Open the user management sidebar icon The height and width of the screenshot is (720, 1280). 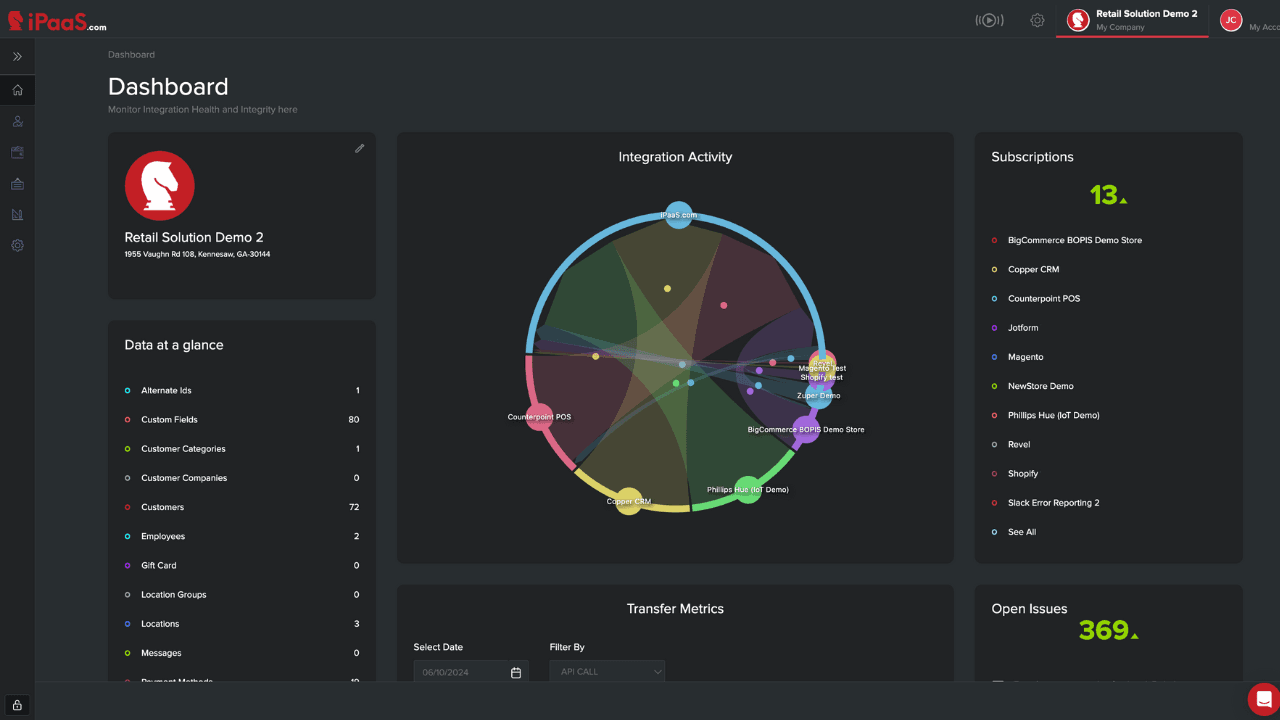click(17, 121)
